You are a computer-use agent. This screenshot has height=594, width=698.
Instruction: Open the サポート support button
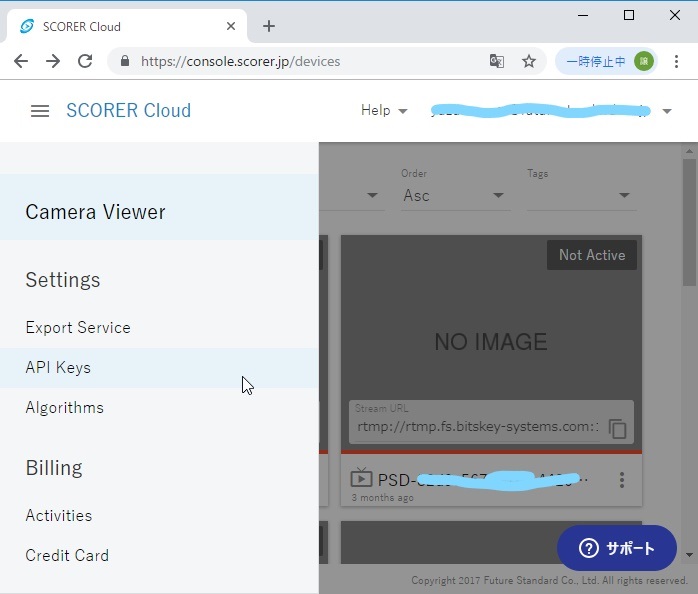(x=617, y=548)
